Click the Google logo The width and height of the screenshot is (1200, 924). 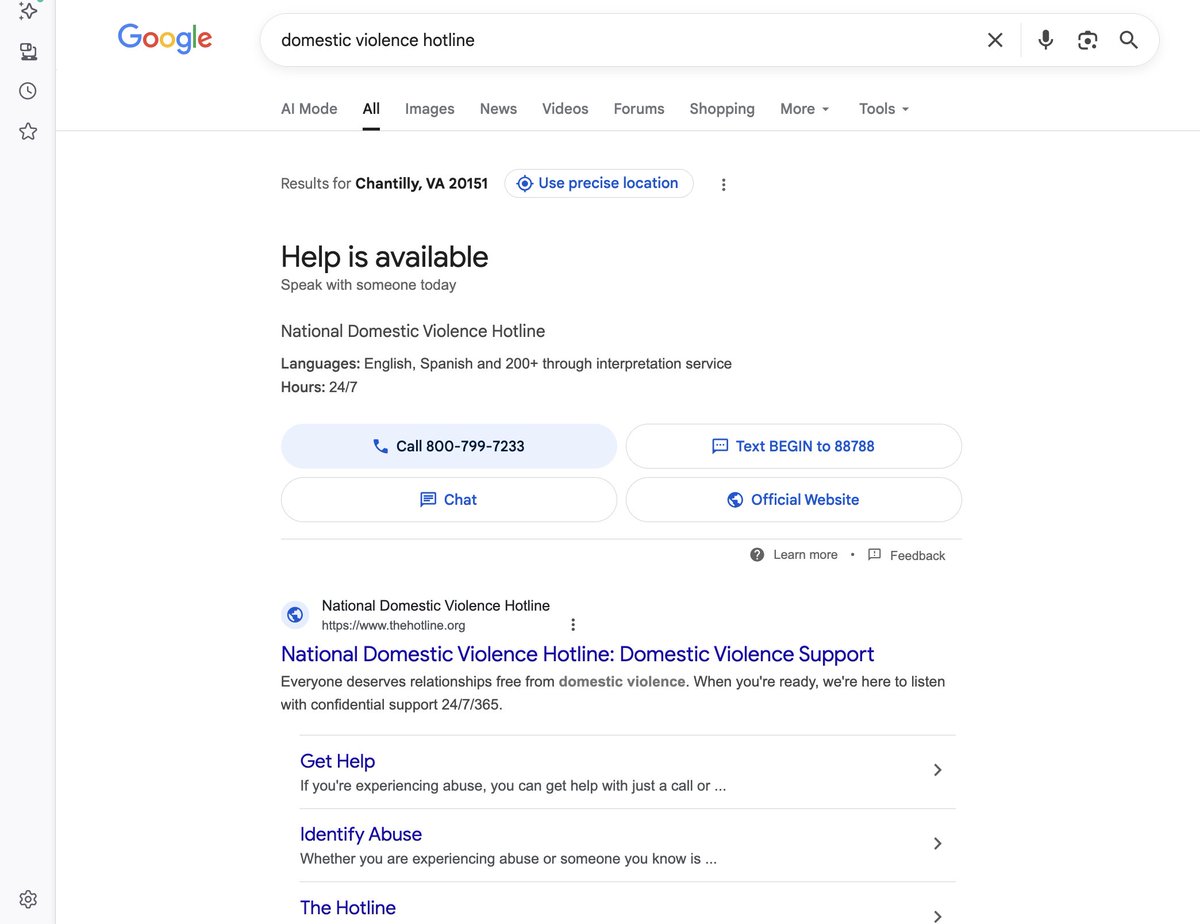[165, 39]
